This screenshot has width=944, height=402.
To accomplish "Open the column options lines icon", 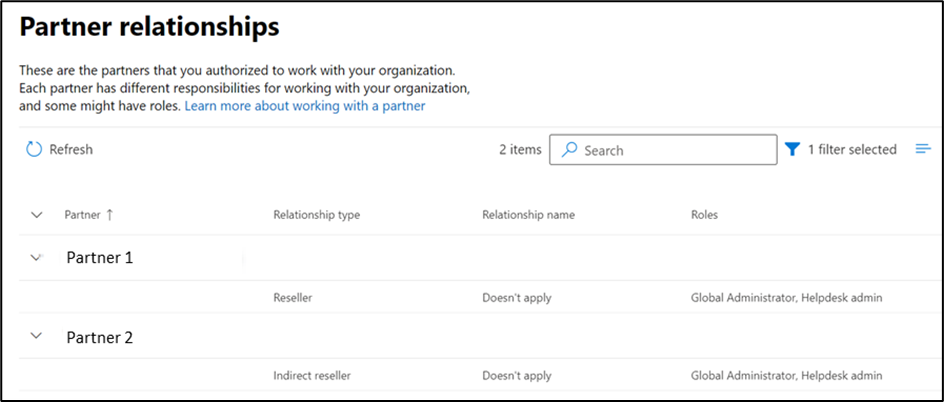I will click(x=923, y=149).
